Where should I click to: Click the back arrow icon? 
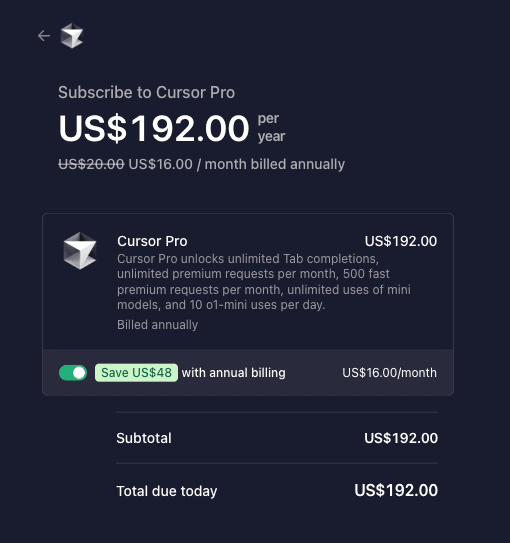pyautogui.click(x=44, y=36)
